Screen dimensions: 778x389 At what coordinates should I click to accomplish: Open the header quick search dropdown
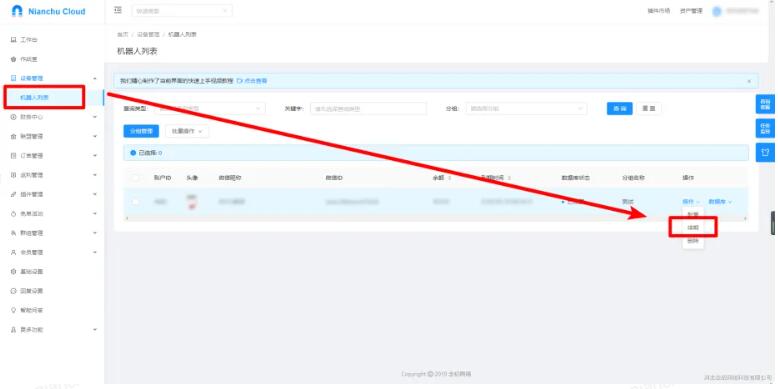[182, 10]
